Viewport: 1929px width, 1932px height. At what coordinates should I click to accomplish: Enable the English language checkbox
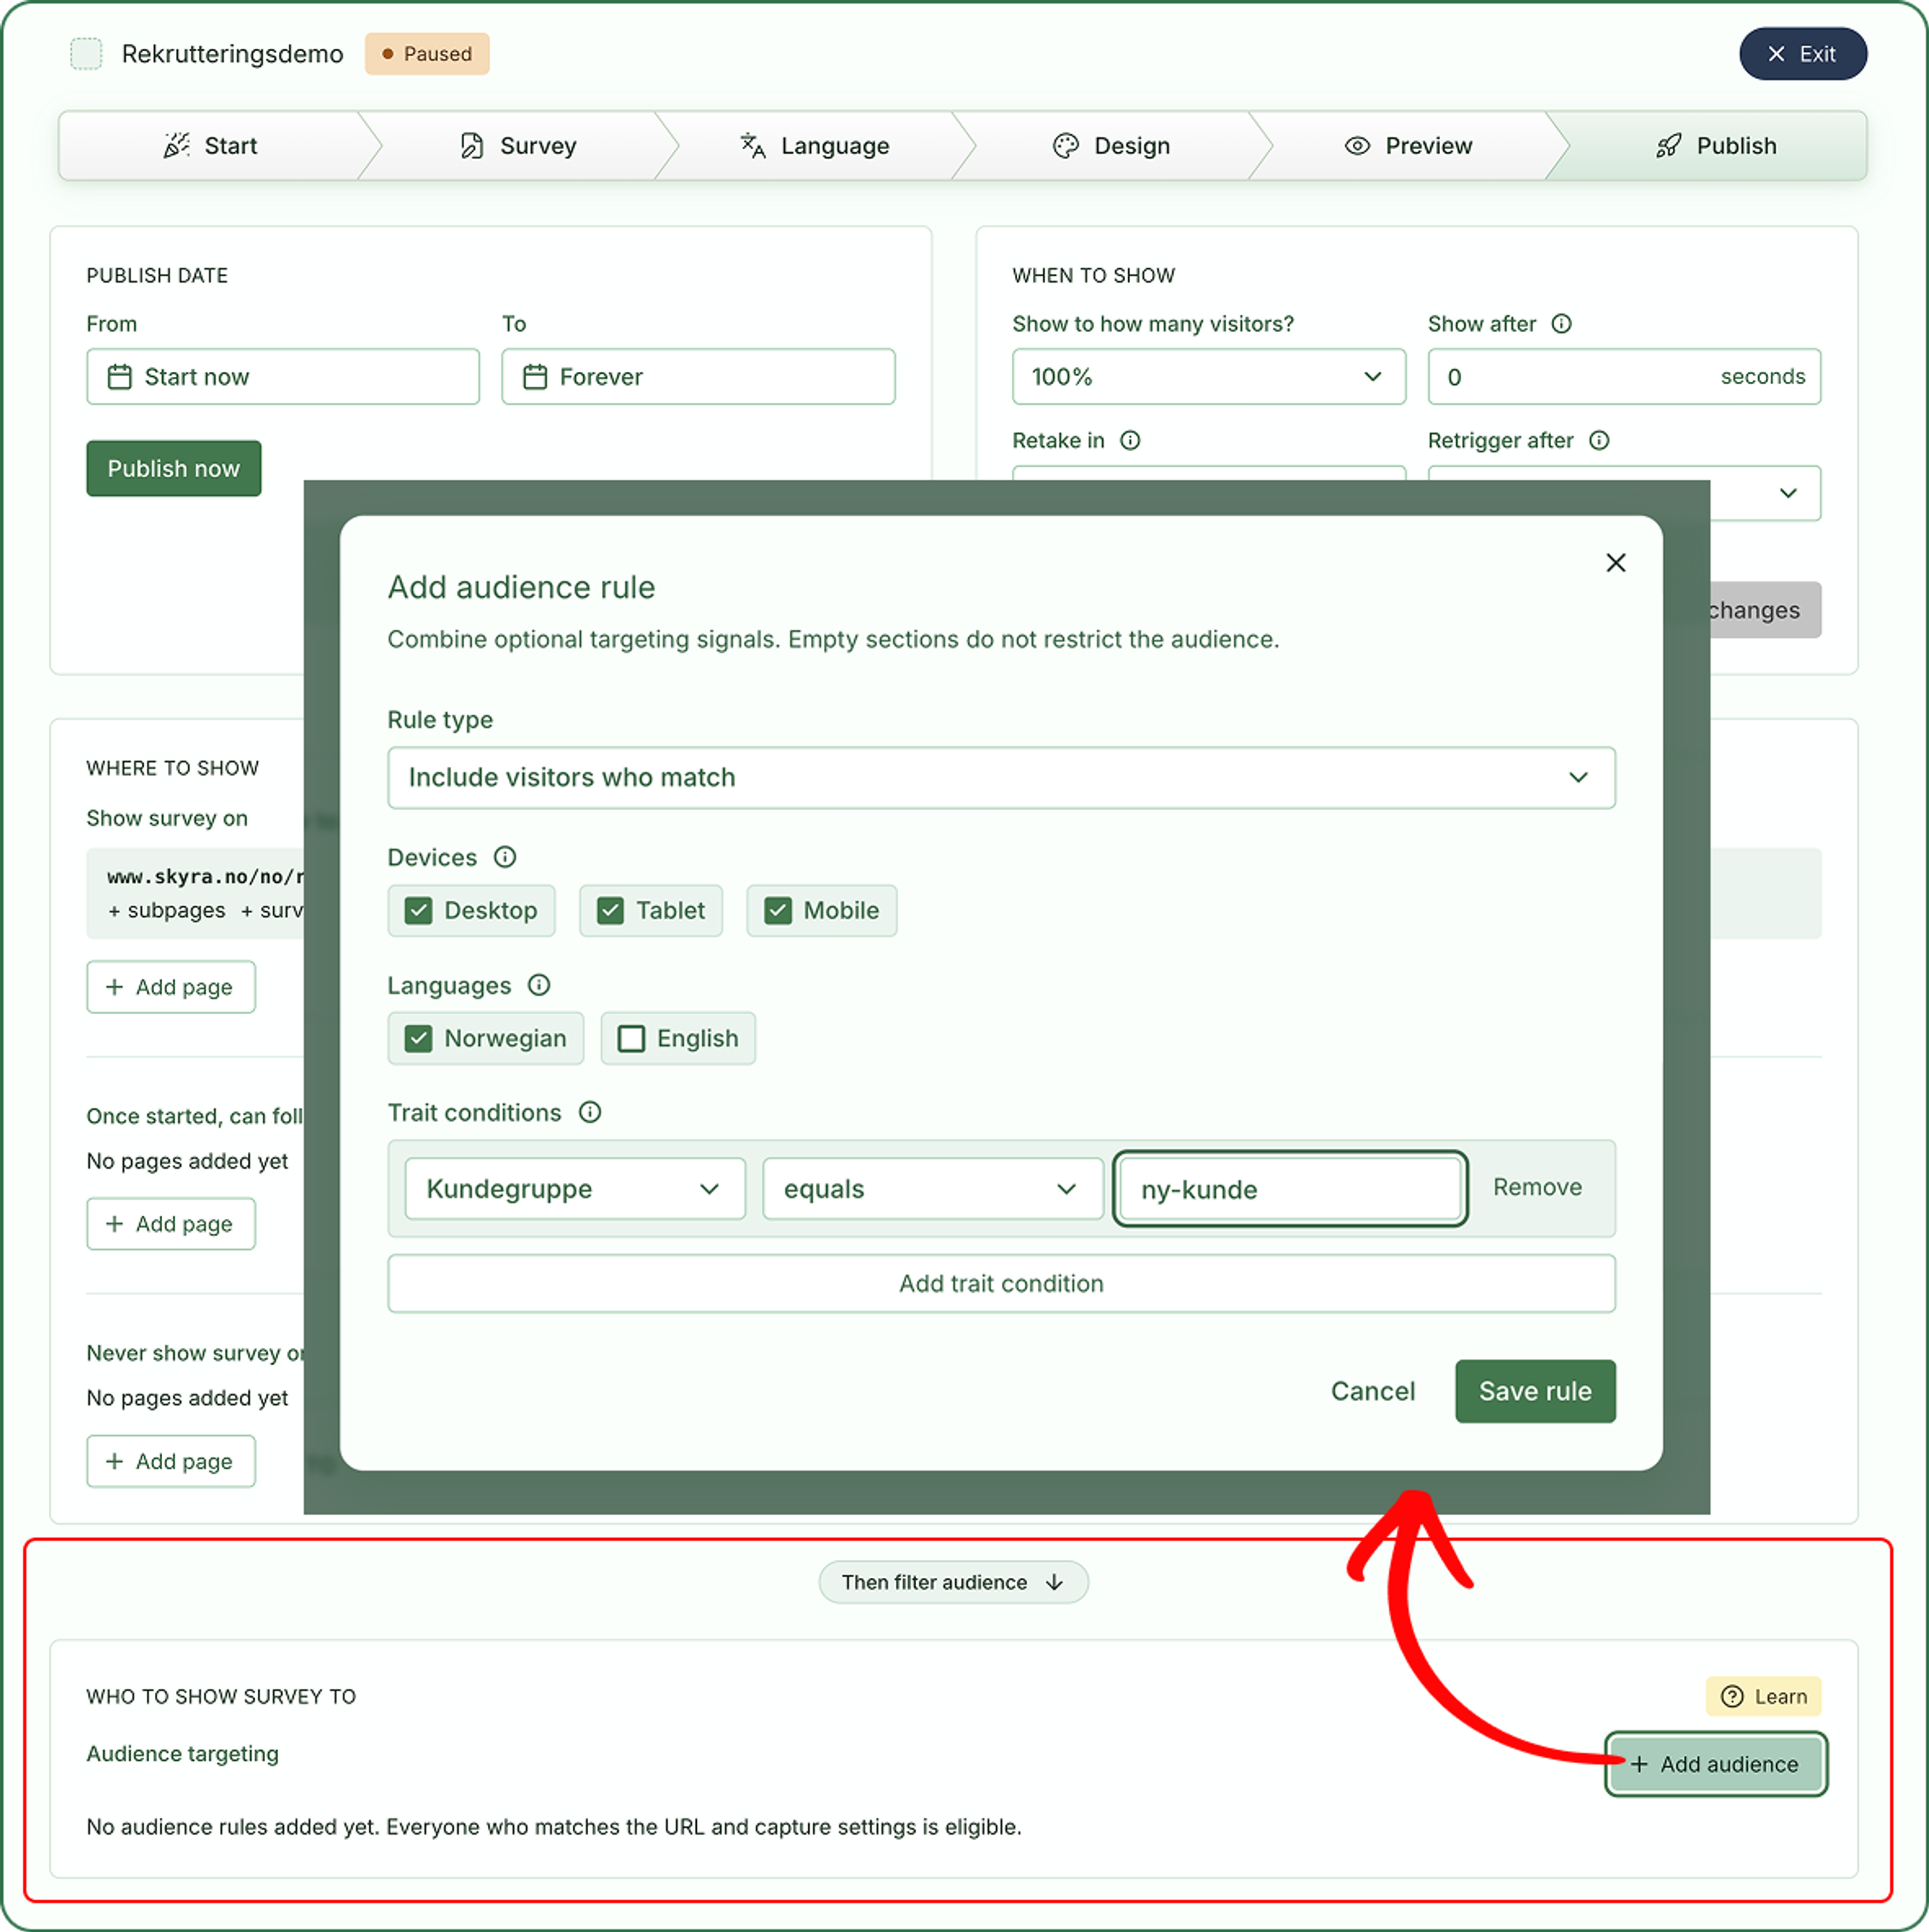pos(631,1038)
